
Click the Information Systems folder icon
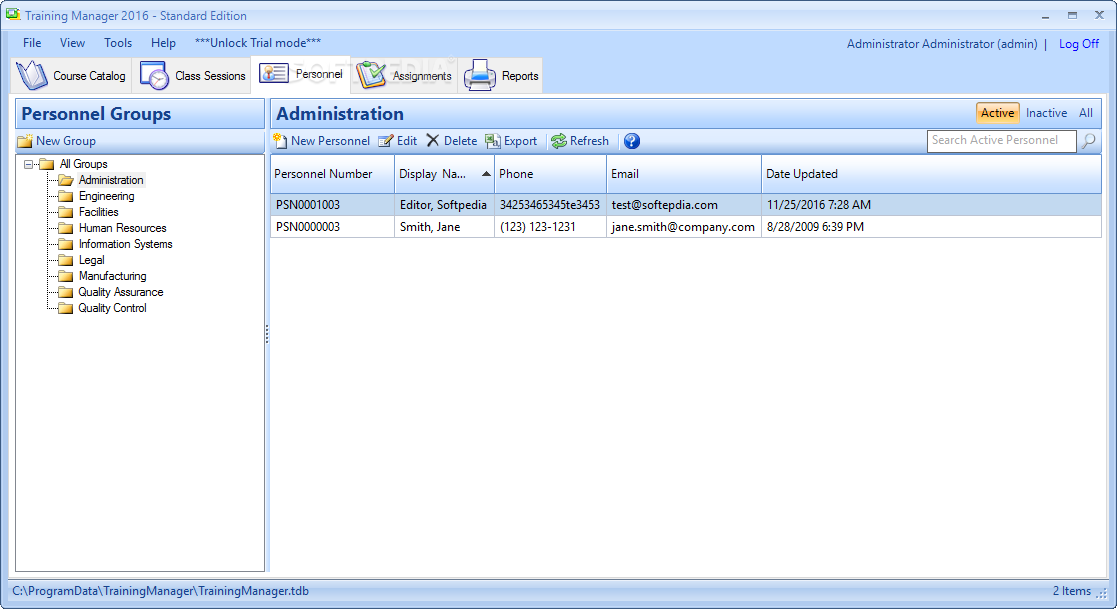[66, 244]
